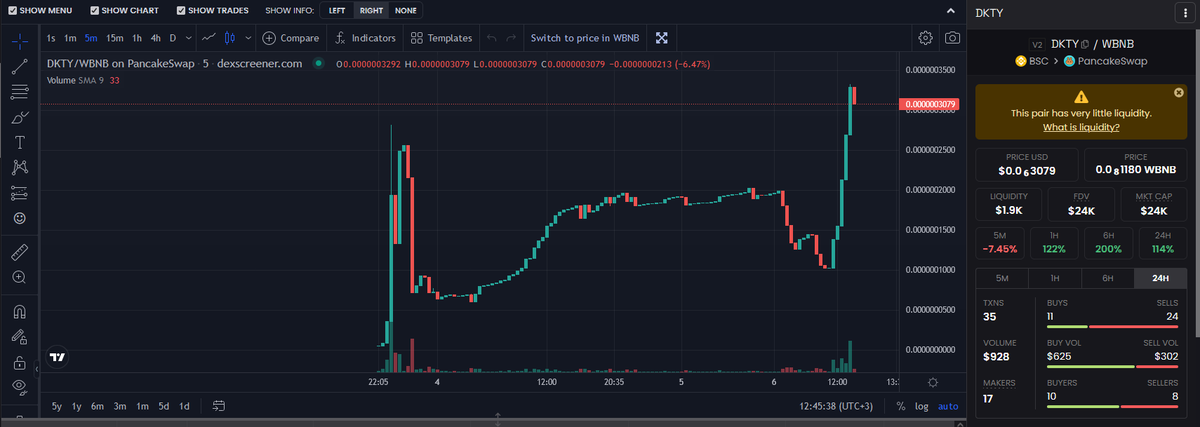Open the chart style dropdown arrow
Viewport: 1200px width, 427px height.
[x=248, y=38]
